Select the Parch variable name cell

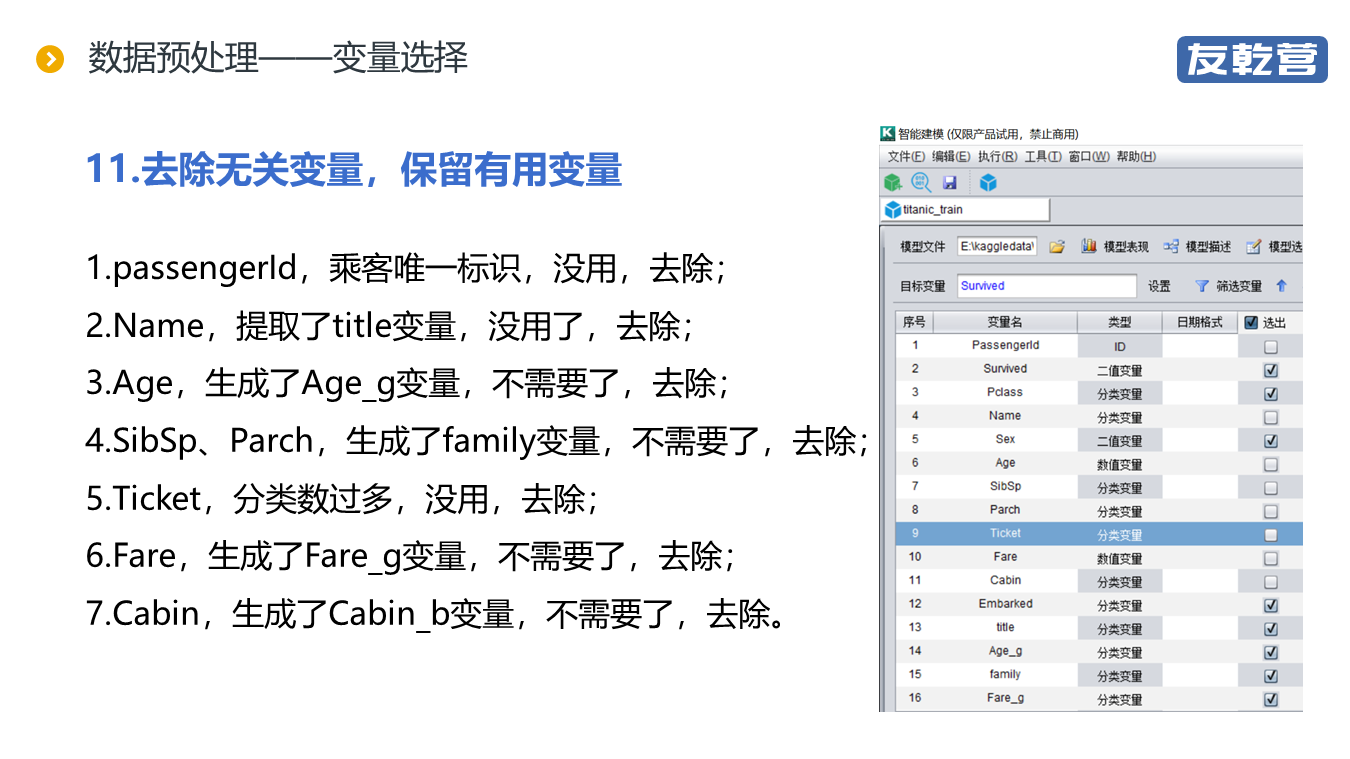[1005, 510]
